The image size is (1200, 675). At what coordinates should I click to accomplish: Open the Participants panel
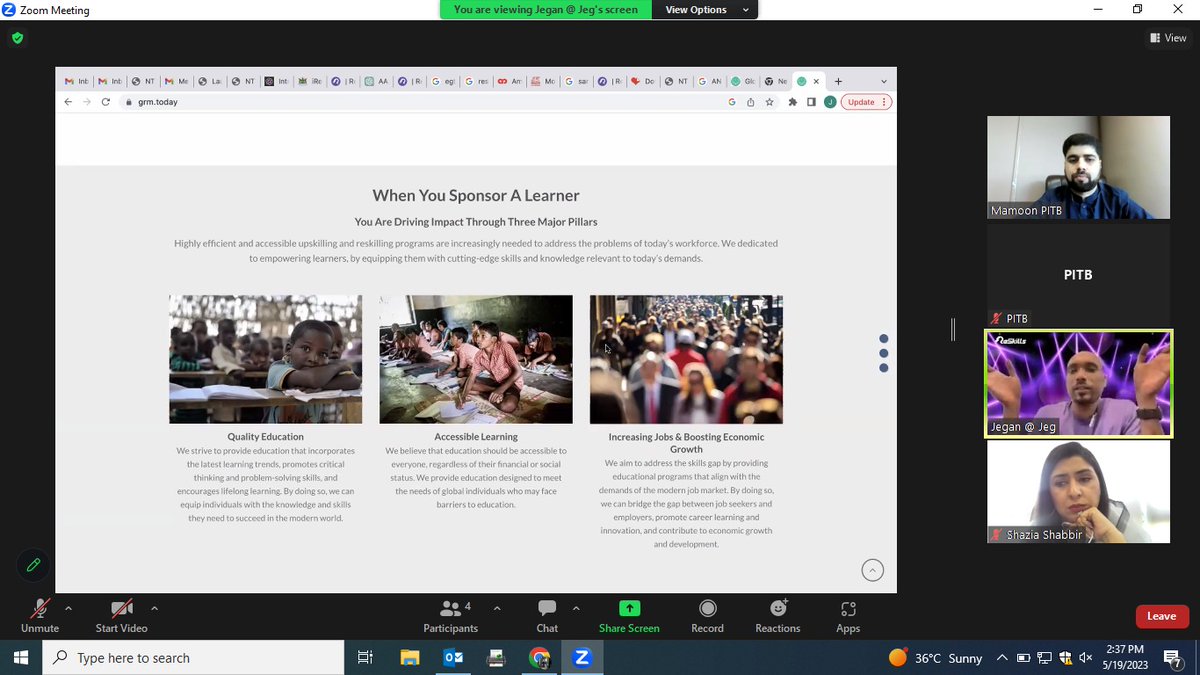[x=451, y=615]
